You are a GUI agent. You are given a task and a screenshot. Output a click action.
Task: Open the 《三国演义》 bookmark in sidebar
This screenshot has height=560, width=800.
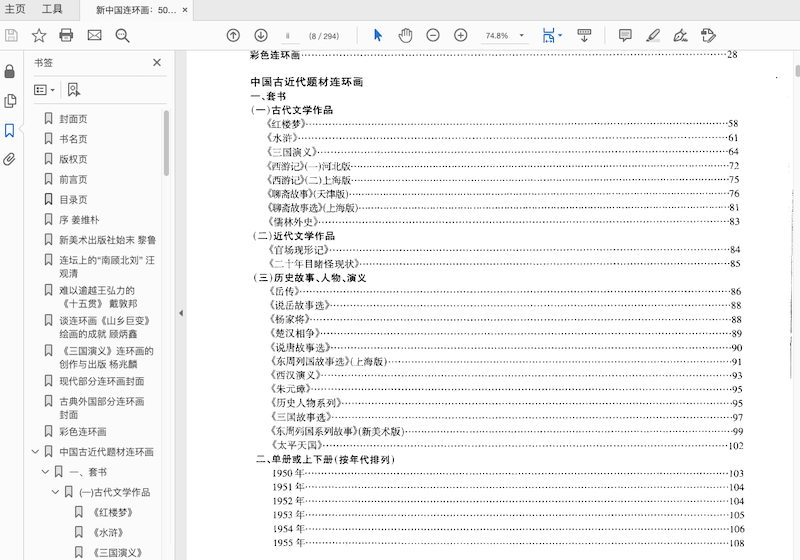pos(117,552)
